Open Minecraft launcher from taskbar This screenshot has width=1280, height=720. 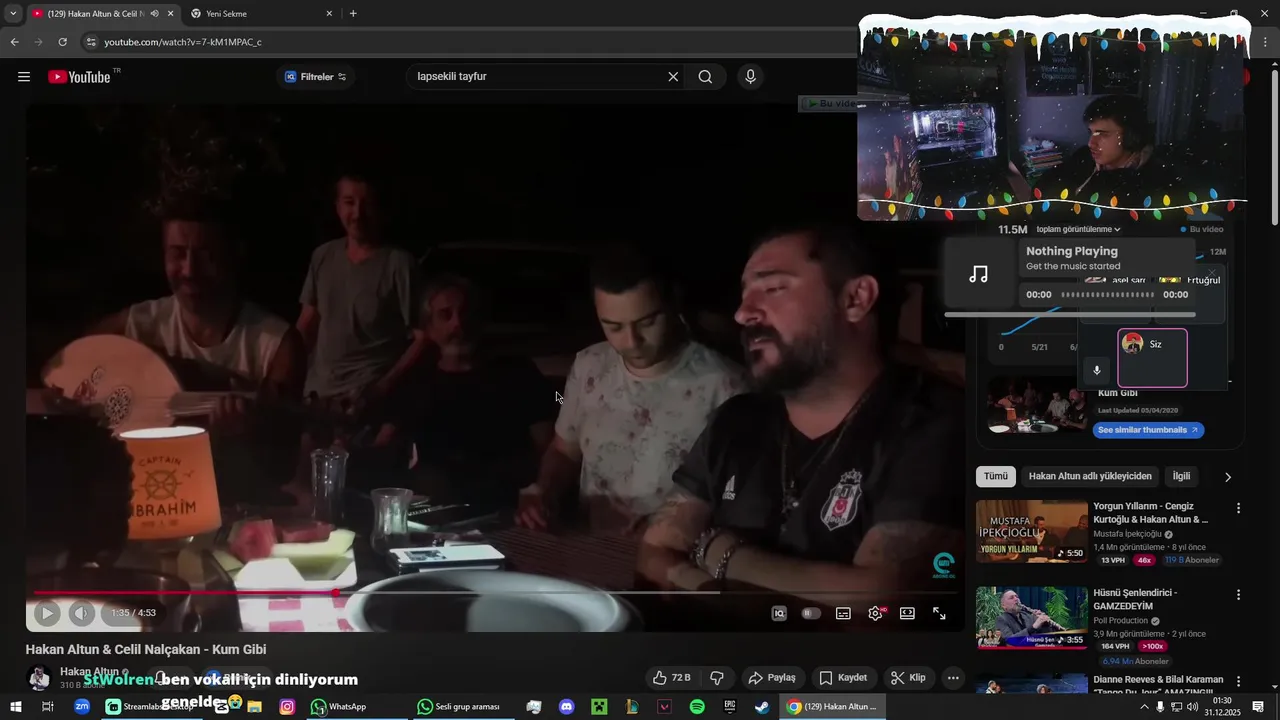coord(599,707)
